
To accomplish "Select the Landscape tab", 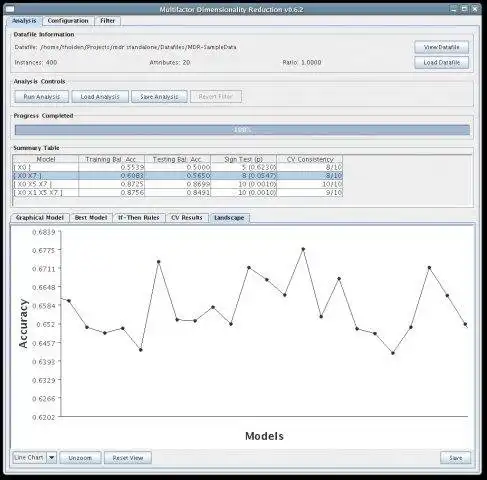I will pyautogui.click(x=229, y=218).
